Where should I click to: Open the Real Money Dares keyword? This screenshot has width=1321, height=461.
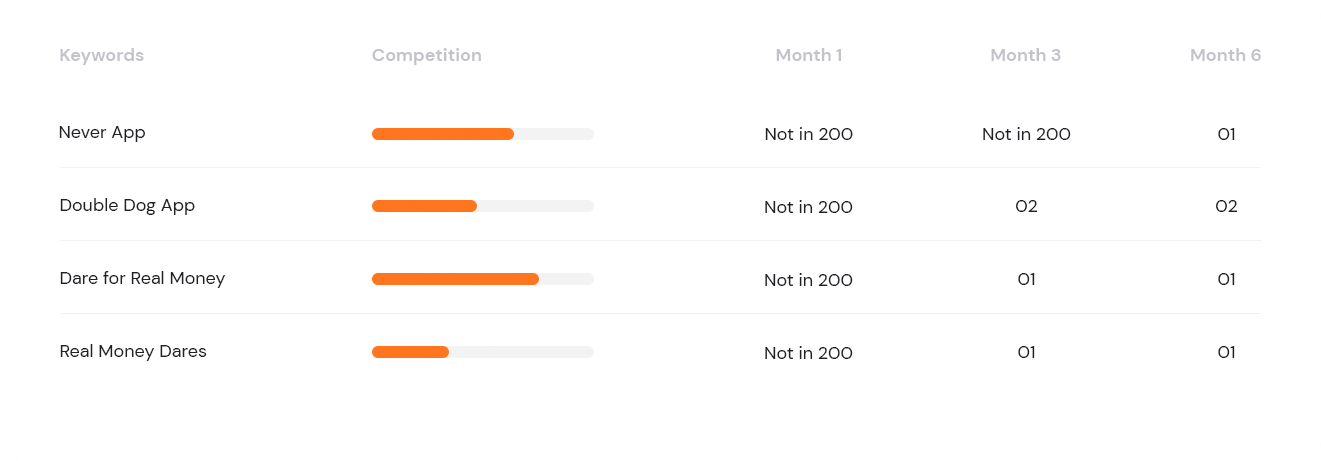coord(133,351)
